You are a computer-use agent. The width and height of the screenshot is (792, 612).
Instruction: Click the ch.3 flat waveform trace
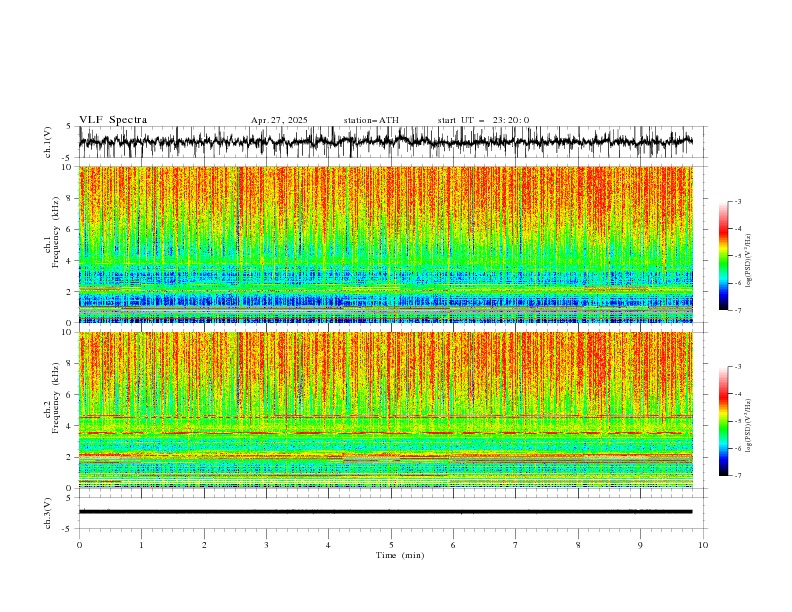point(386,512)
